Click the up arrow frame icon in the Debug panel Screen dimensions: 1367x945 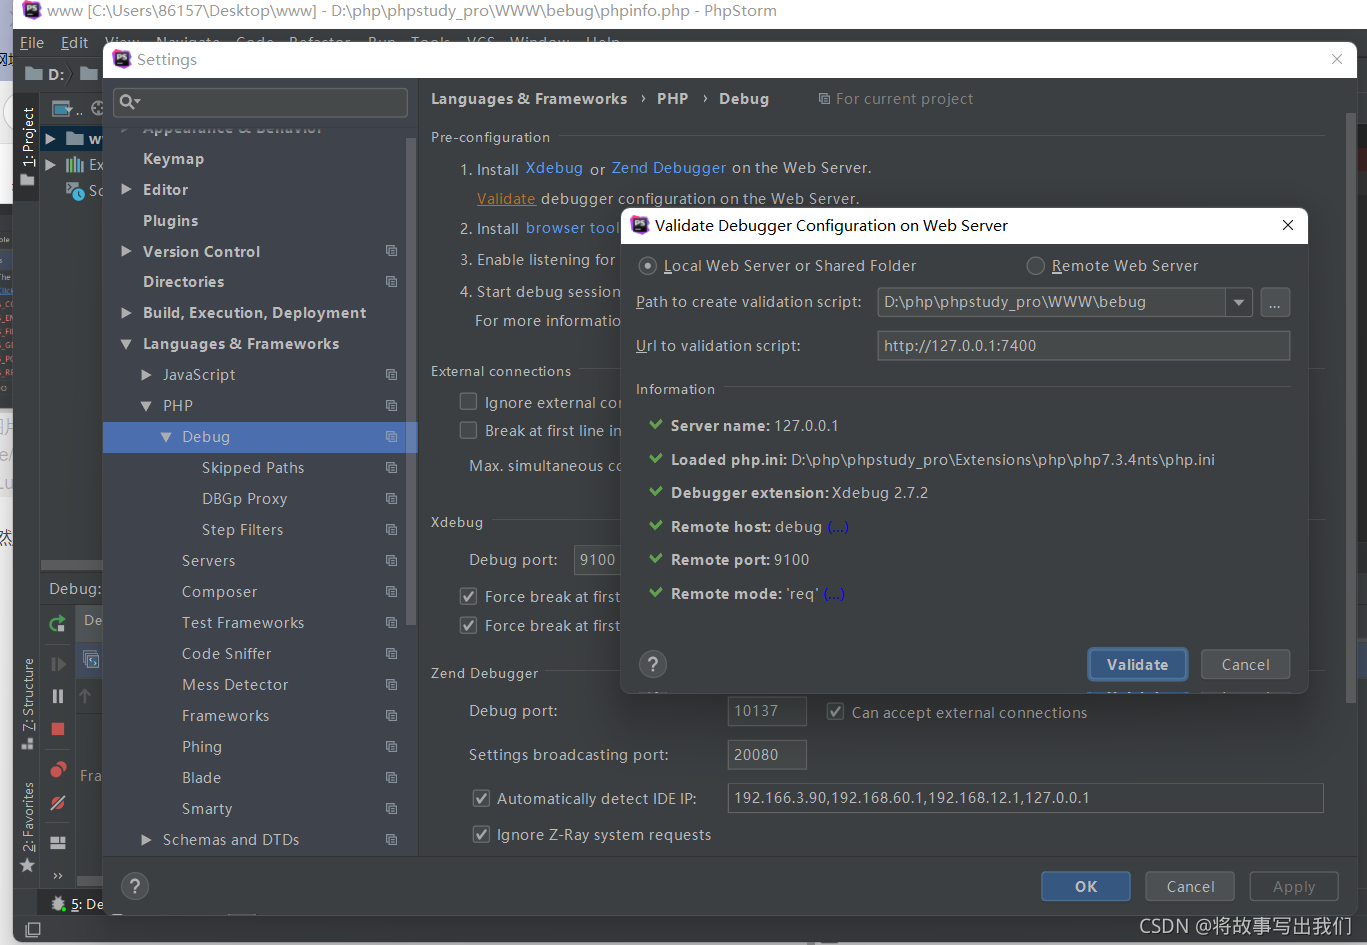pos(85,696)
